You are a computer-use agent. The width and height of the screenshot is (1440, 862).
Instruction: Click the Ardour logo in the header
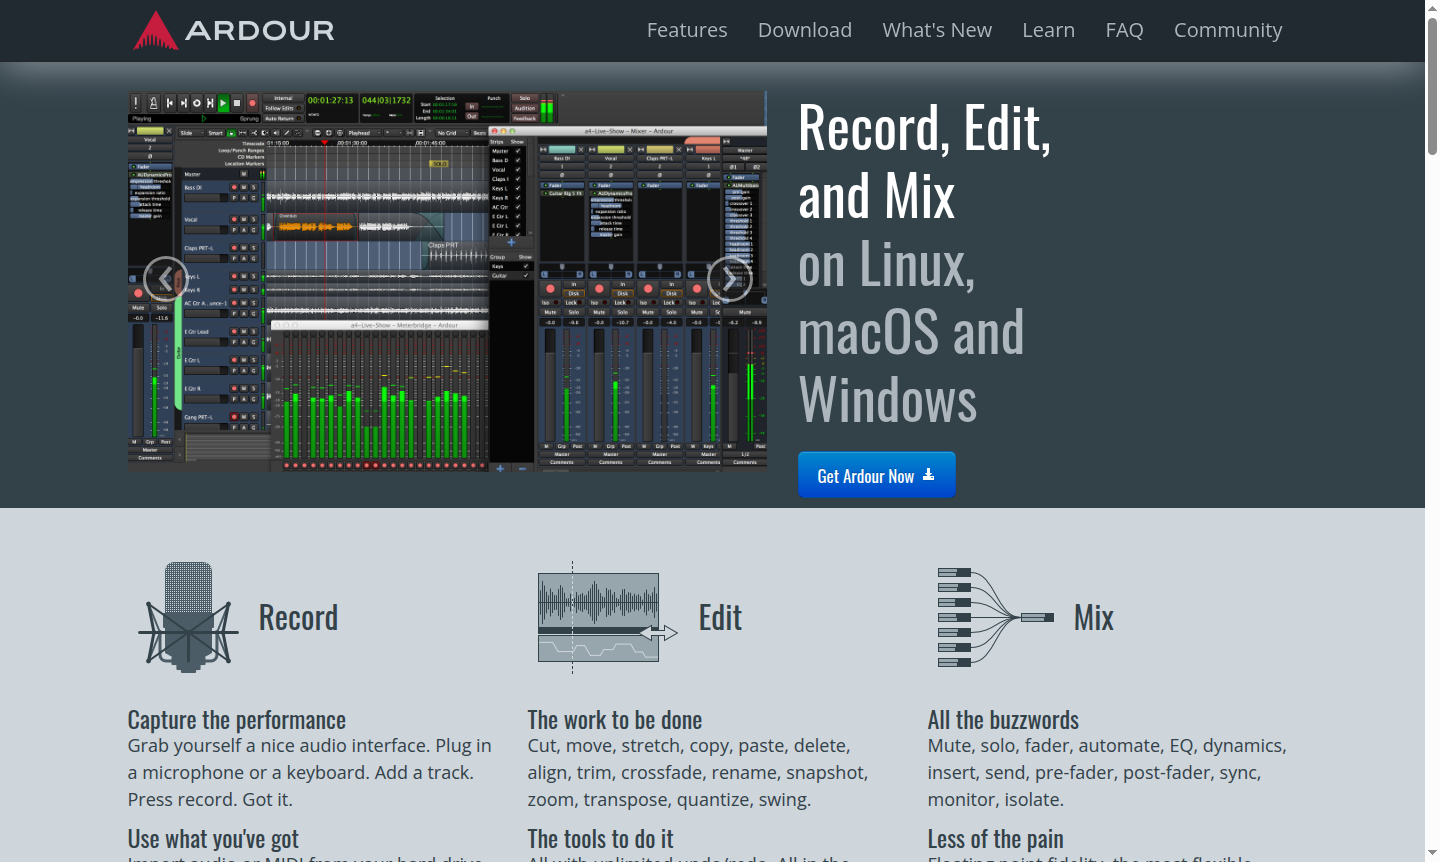tap(233, 30)
